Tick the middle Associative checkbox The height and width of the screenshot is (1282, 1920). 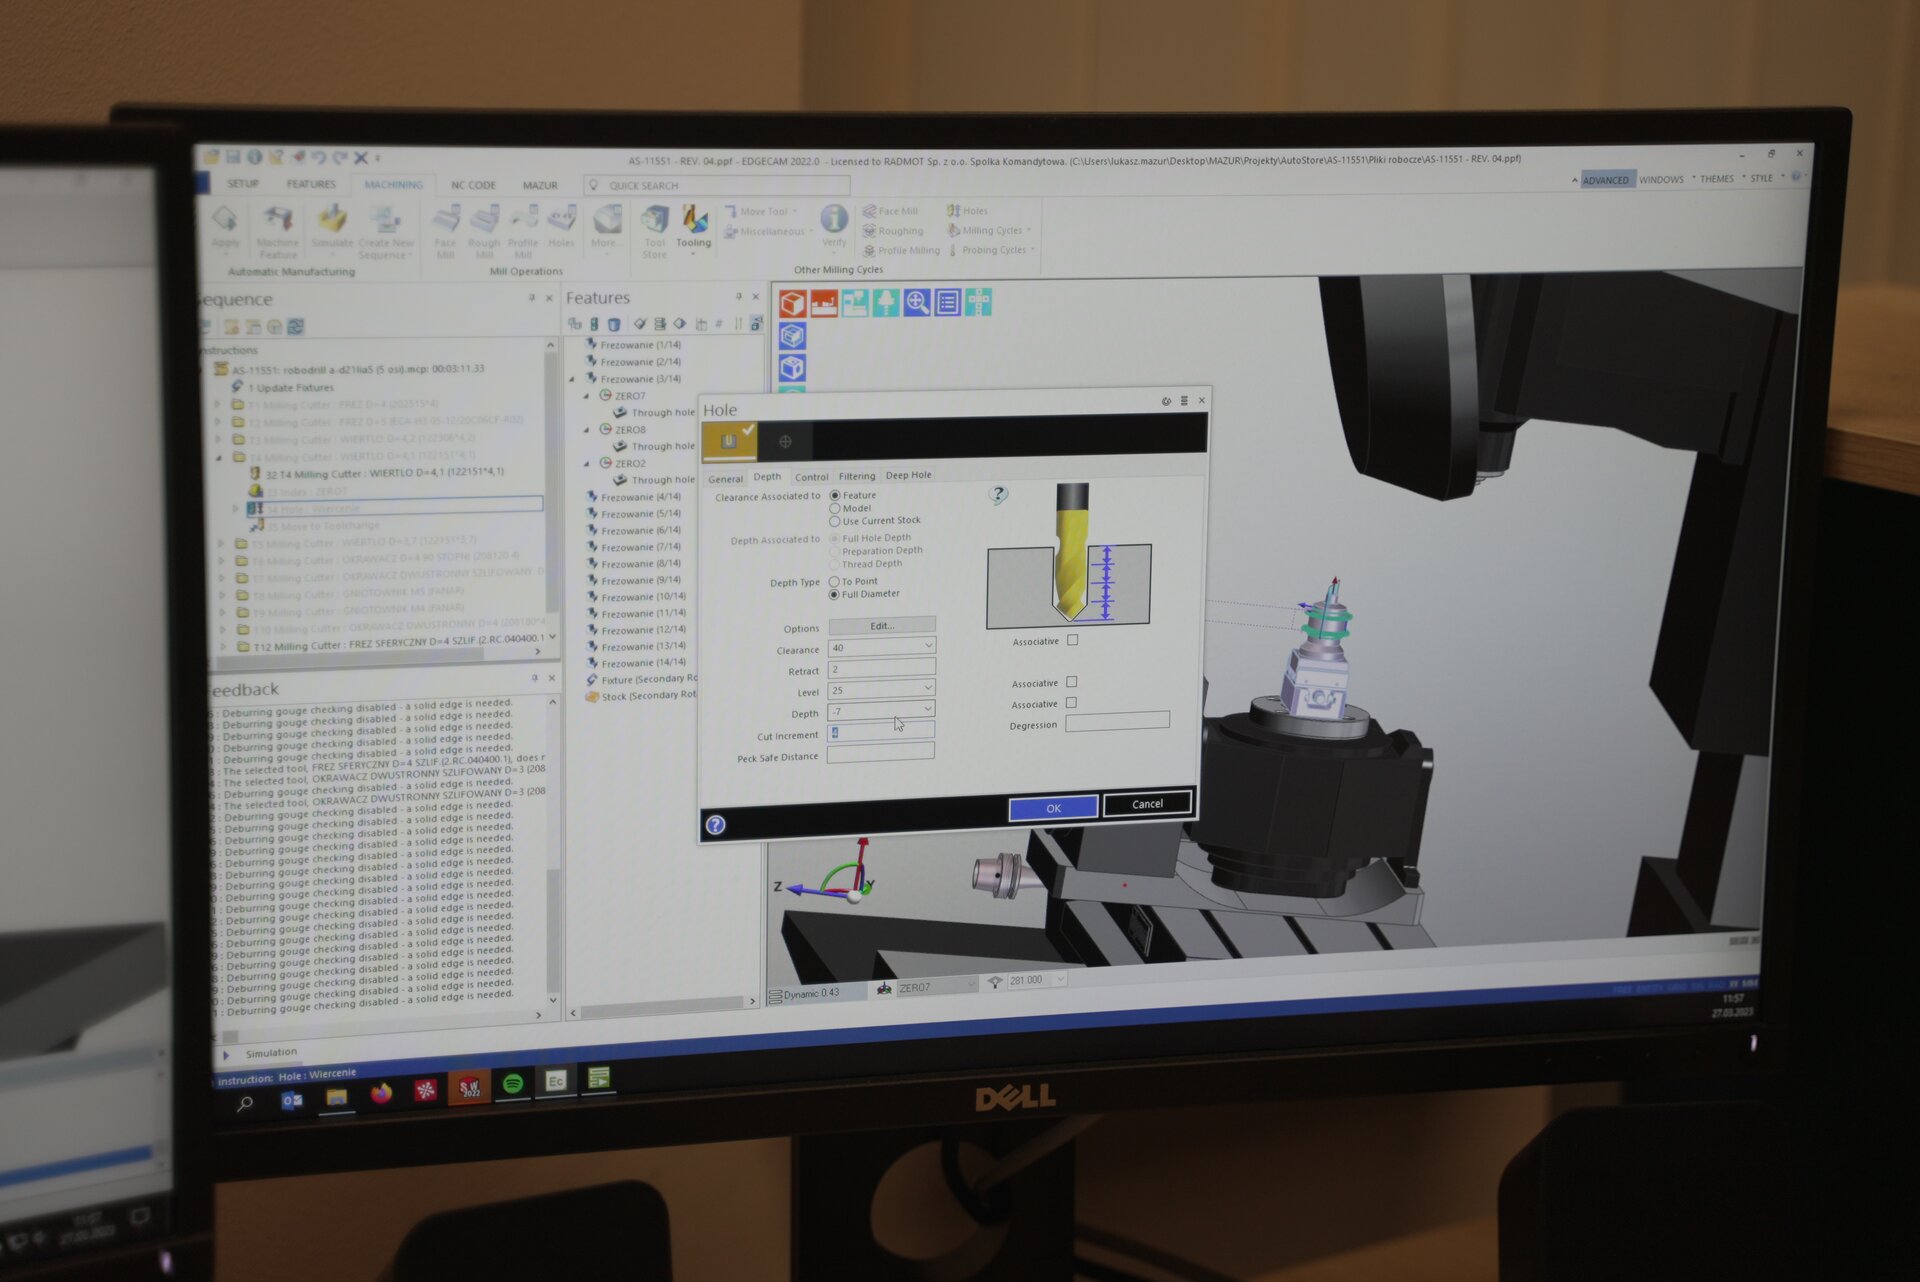click(x=1072, y=682)
